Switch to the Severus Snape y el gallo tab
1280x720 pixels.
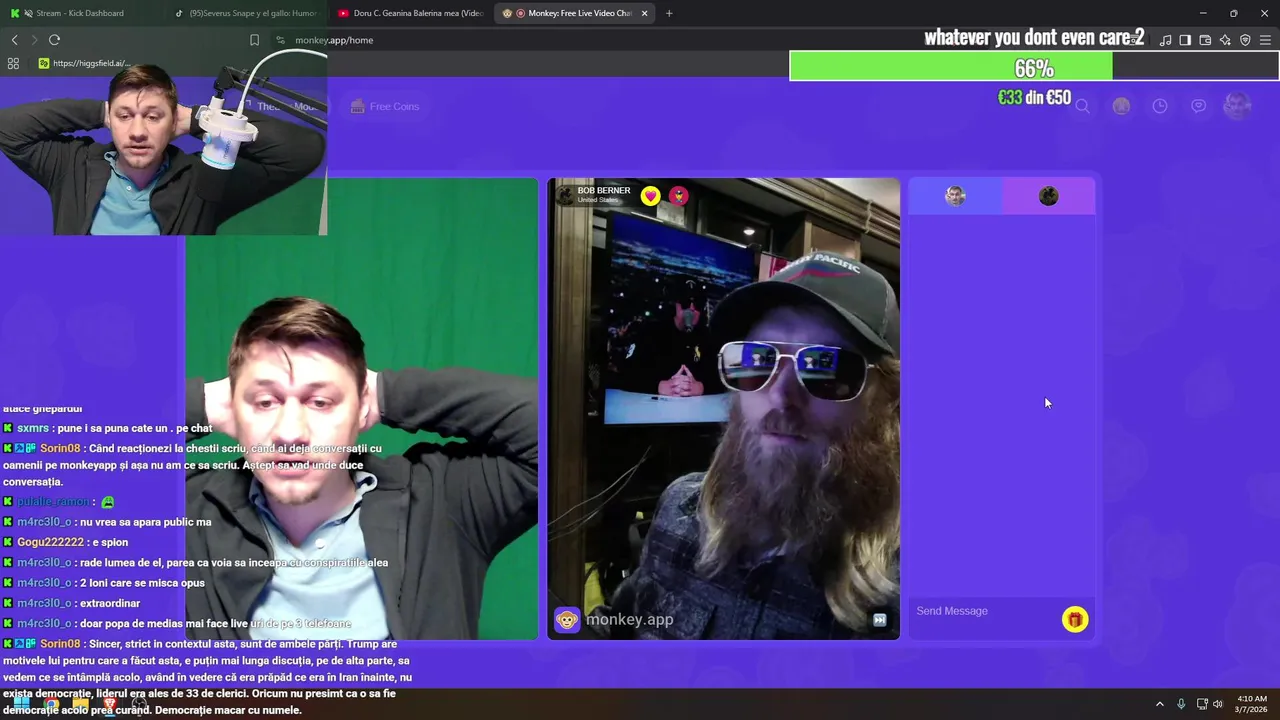[x=246, y=13]
